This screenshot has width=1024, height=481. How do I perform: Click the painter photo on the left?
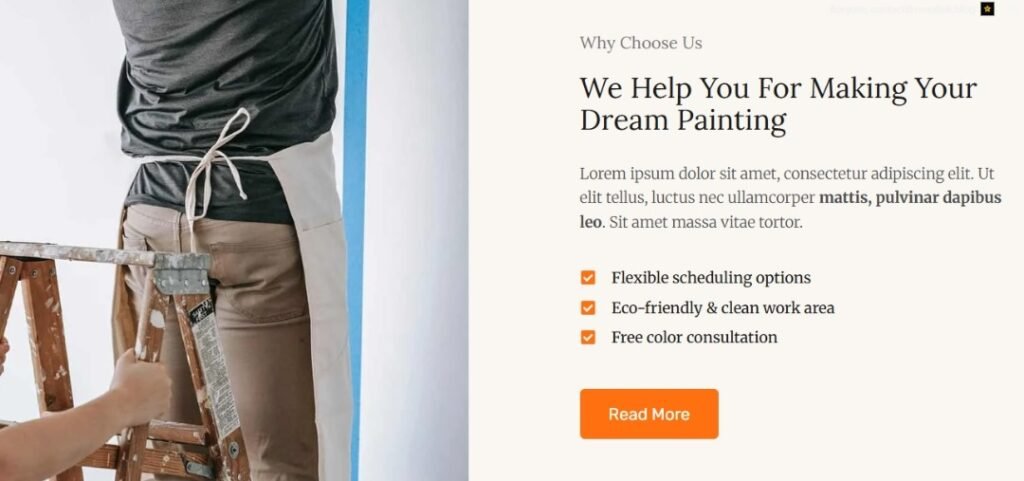234,240
